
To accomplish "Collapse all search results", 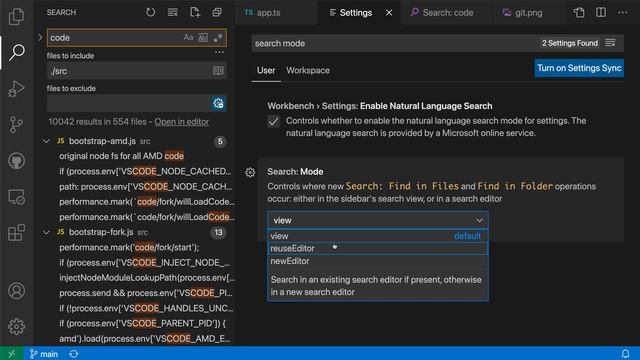I will click(x=217, y=12).
